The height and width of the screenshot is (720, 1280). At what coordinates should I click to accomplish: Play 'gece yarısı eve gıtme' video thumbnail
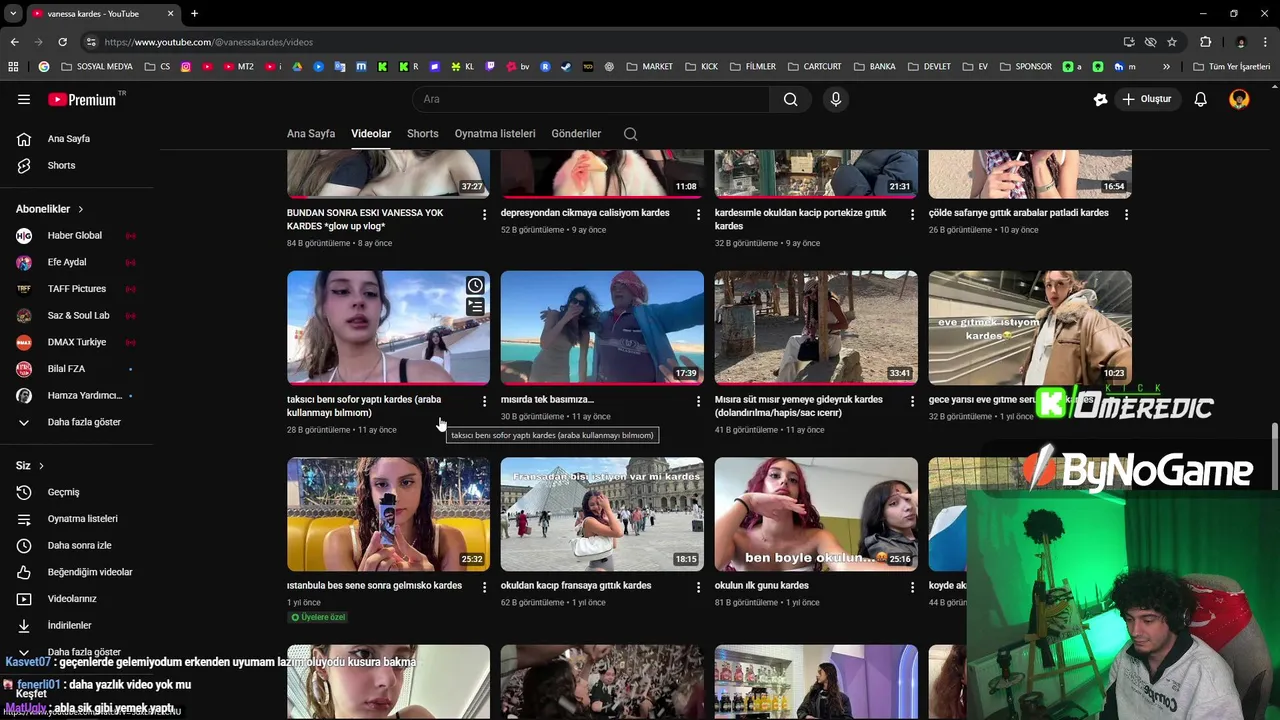point(1030,327)
